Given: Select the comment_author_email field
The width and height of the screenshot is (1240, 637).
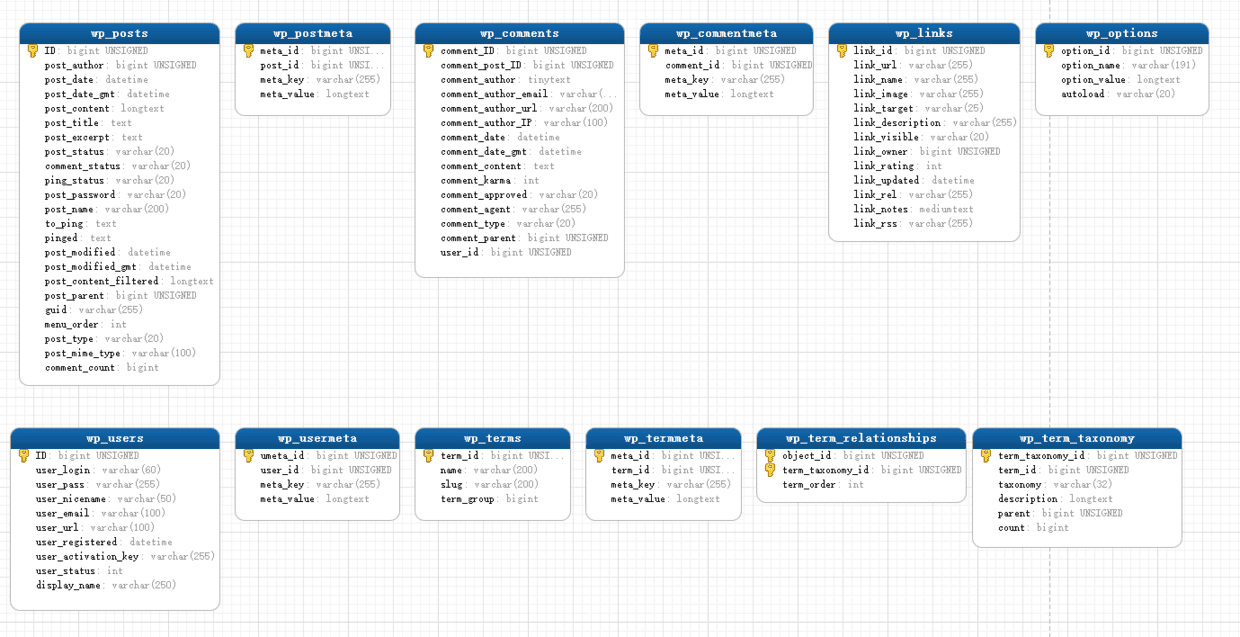Looking at the screenshot, I should [x=494, y=94].
